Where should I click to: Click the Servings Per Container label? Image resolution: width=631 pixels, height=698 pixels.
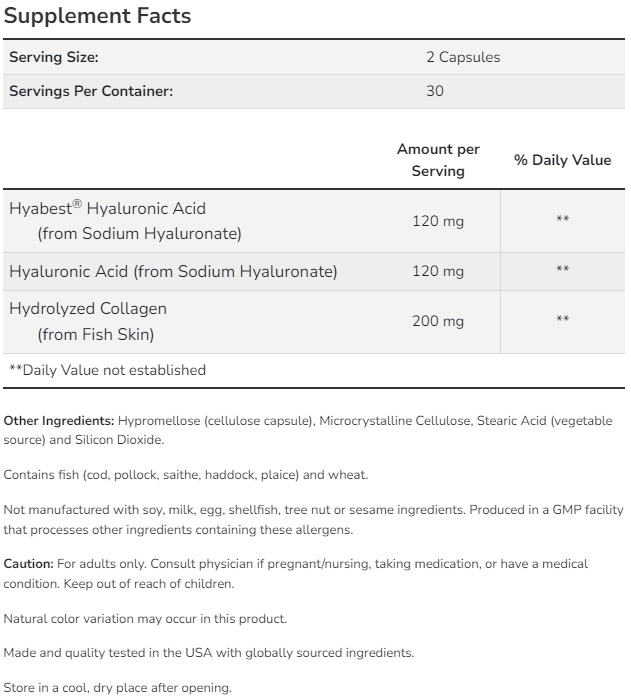pos(91,91)
